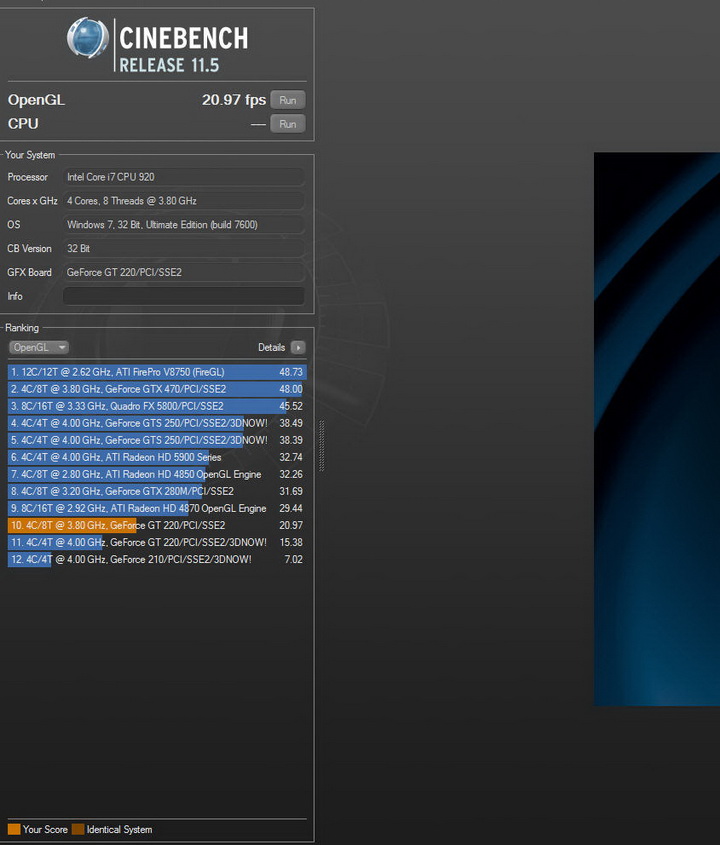The width and height of the screenshot is (720, 845).
Task: Click the 48.73 score value
Action: click(x=291, y=372)
